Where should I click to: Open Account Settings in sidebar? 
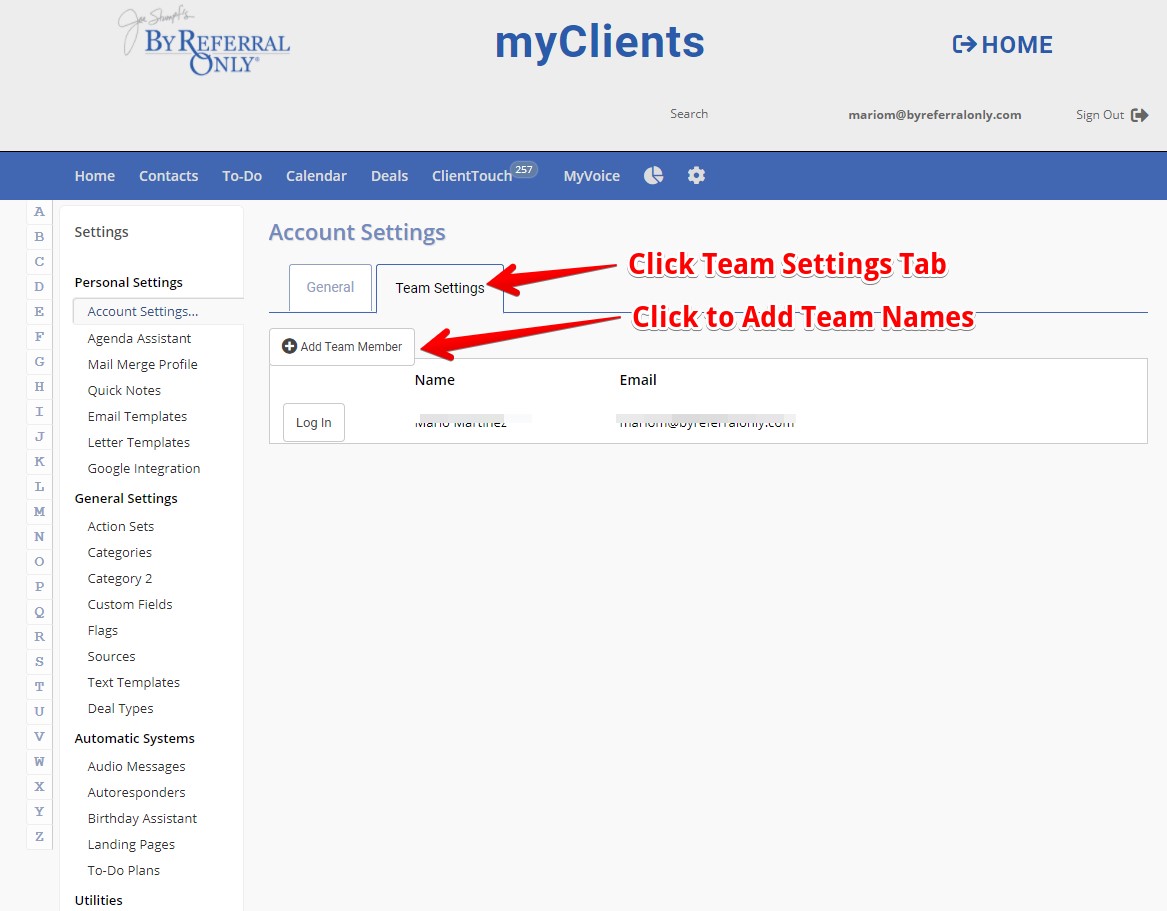tap(143, 312)
